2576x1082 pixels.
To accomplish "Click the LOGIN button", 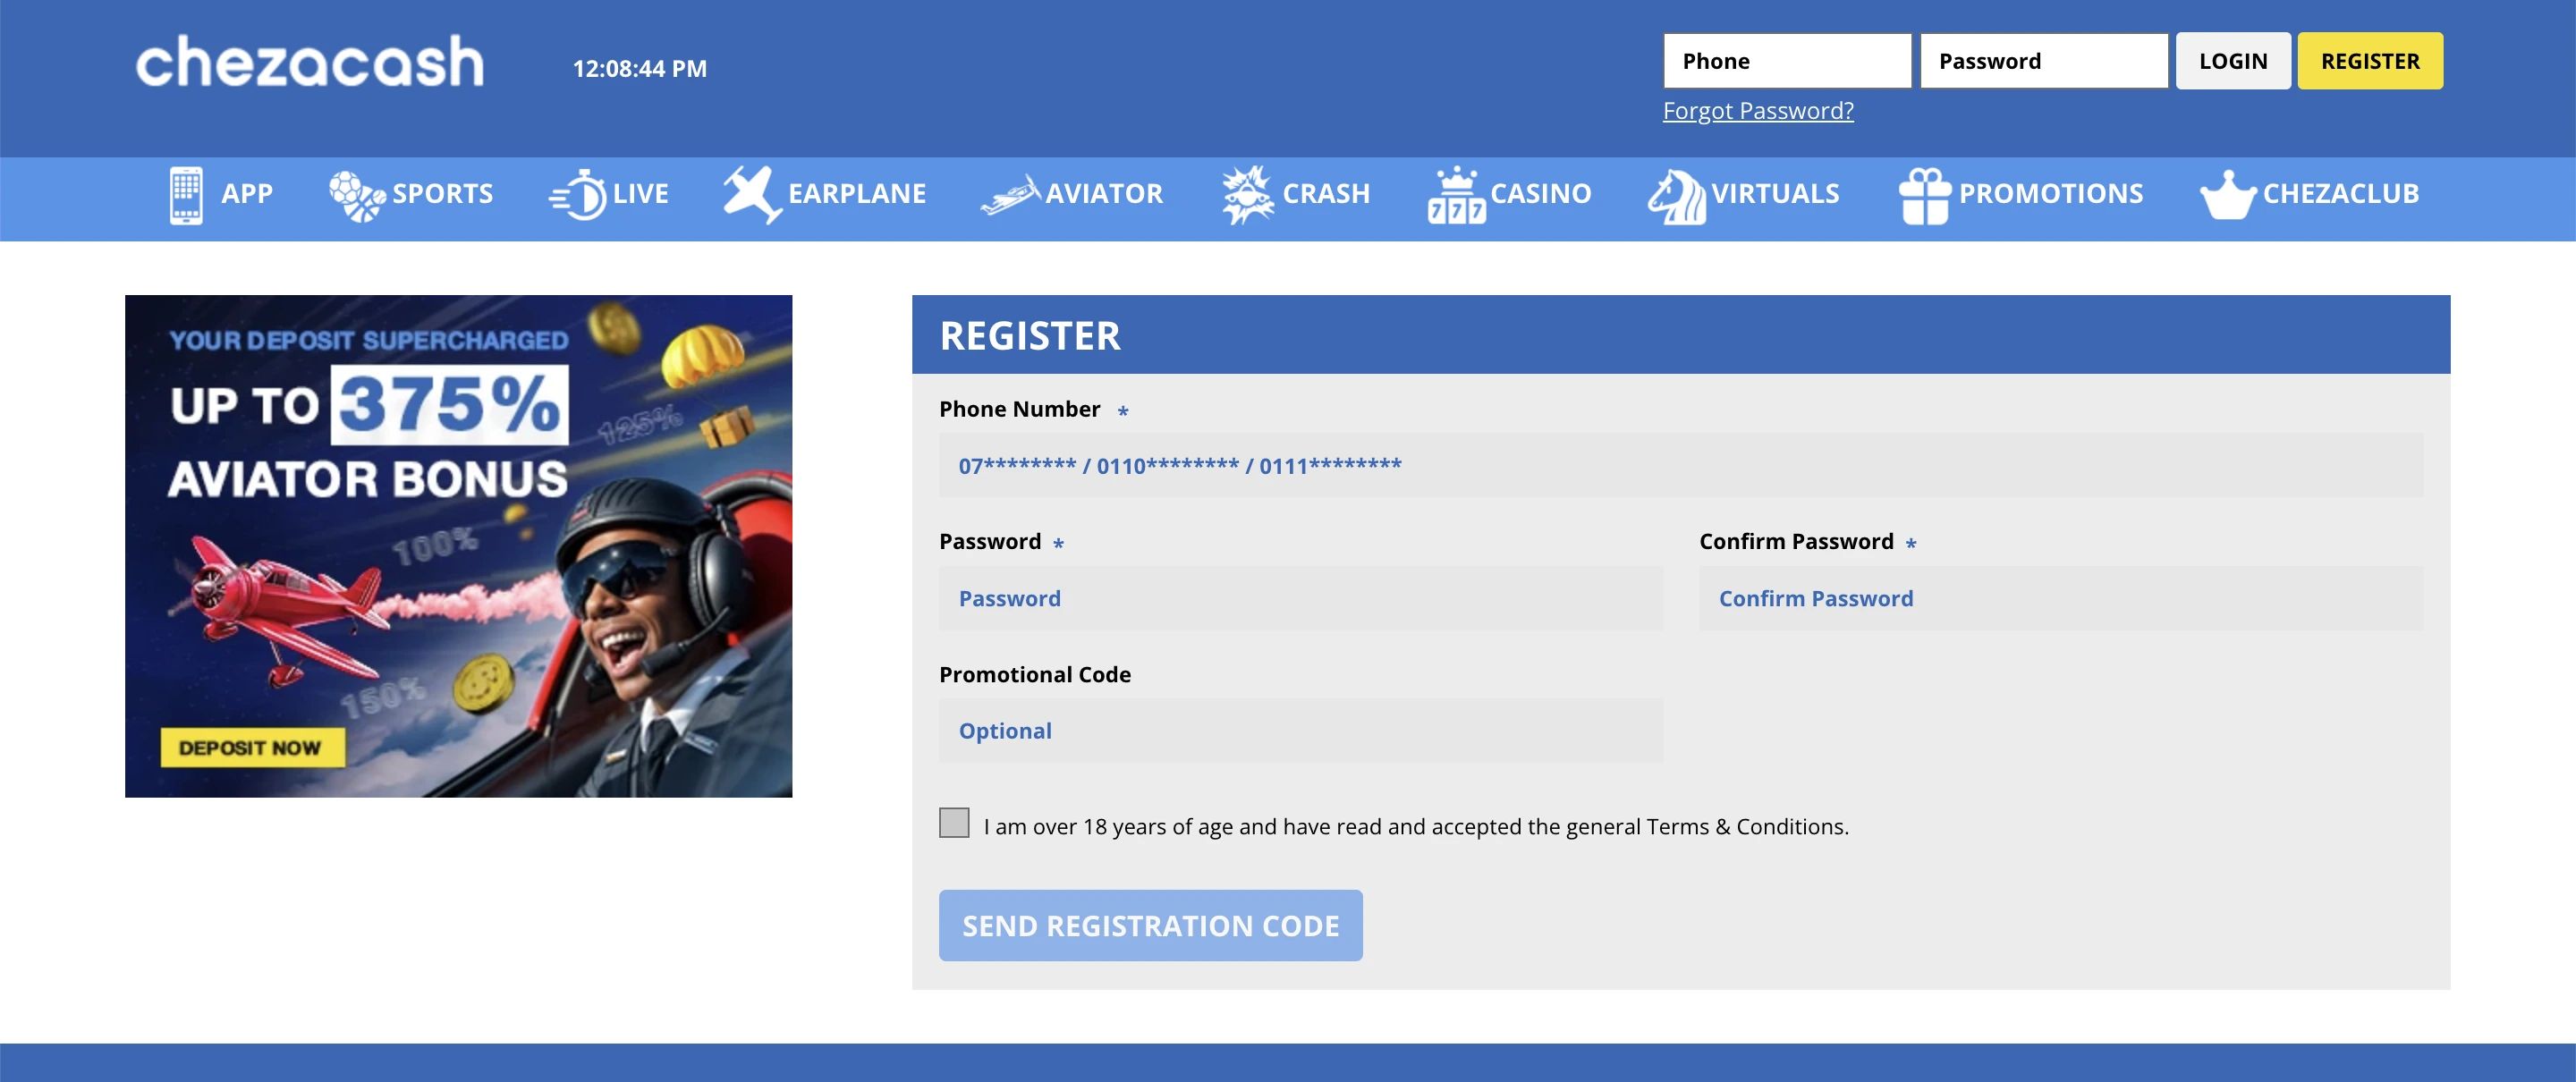I will pyautogui.click(x=2233, y=61).
